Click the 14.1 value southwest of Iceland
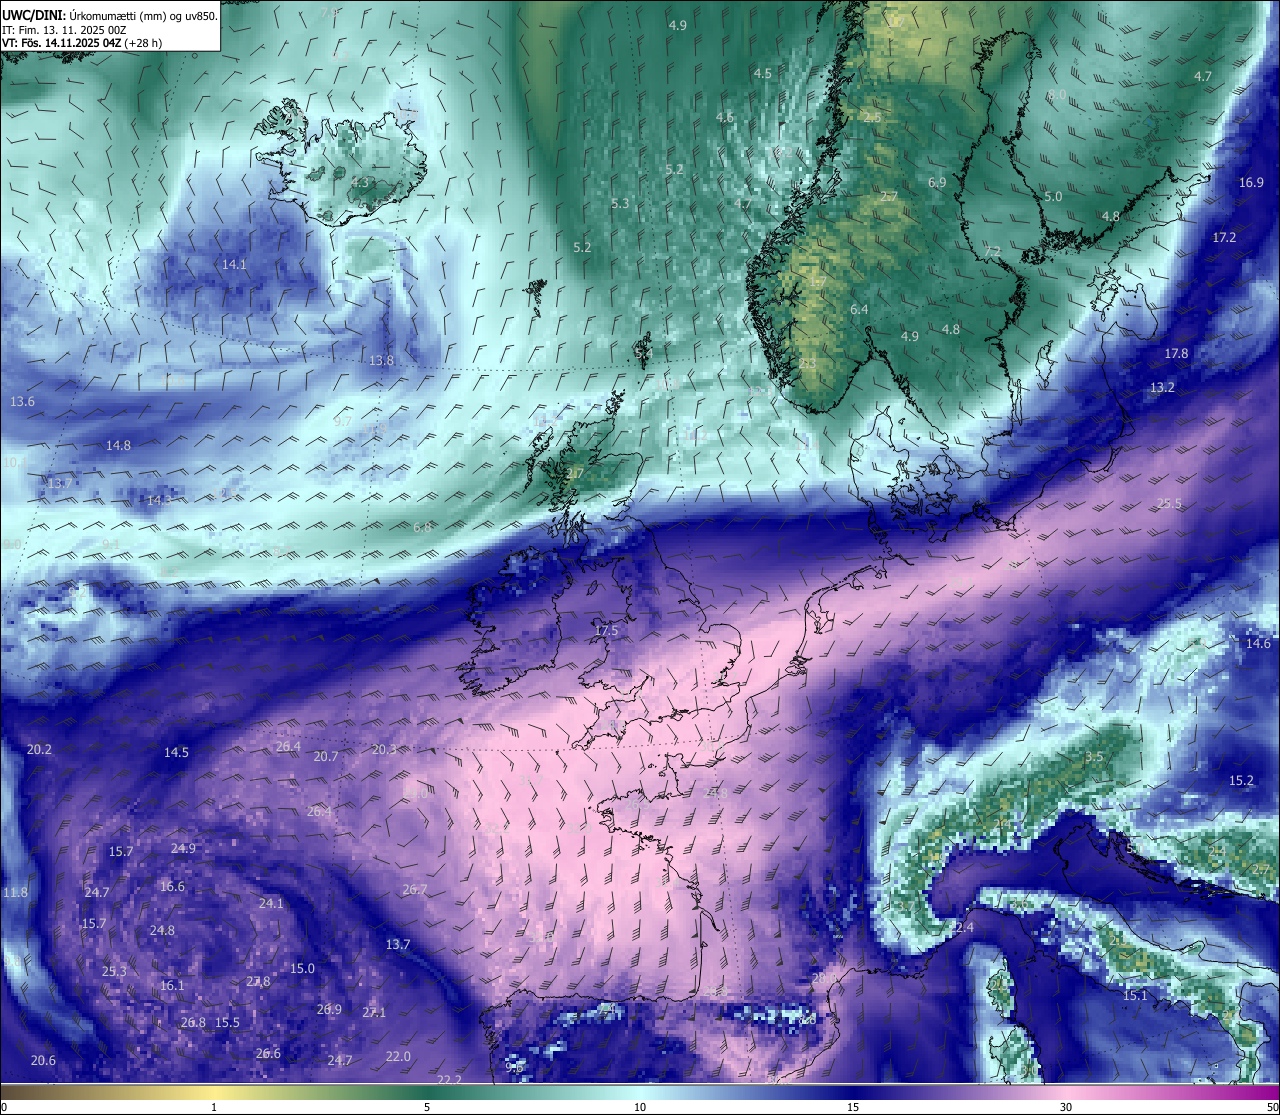 coord(234,265)
